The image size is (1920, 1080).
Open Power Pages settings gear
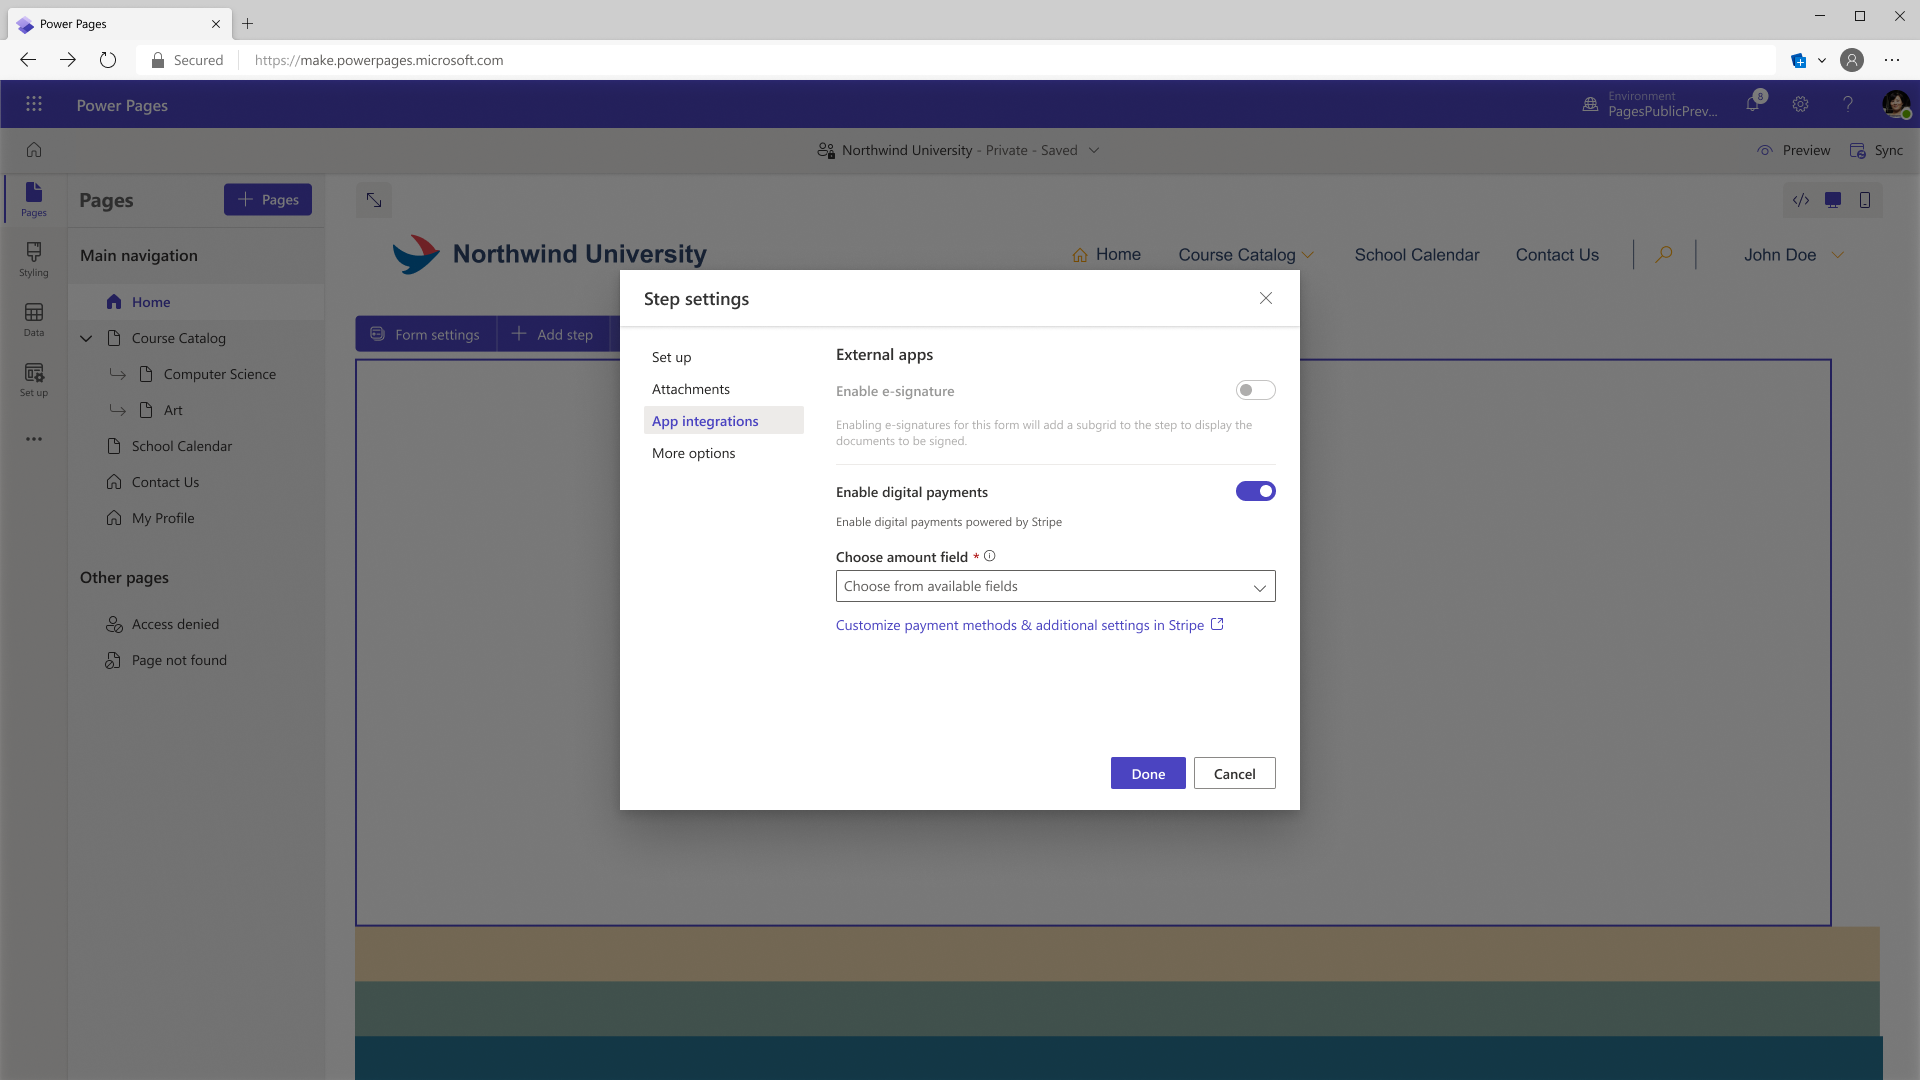click(x=1800, y=104)
